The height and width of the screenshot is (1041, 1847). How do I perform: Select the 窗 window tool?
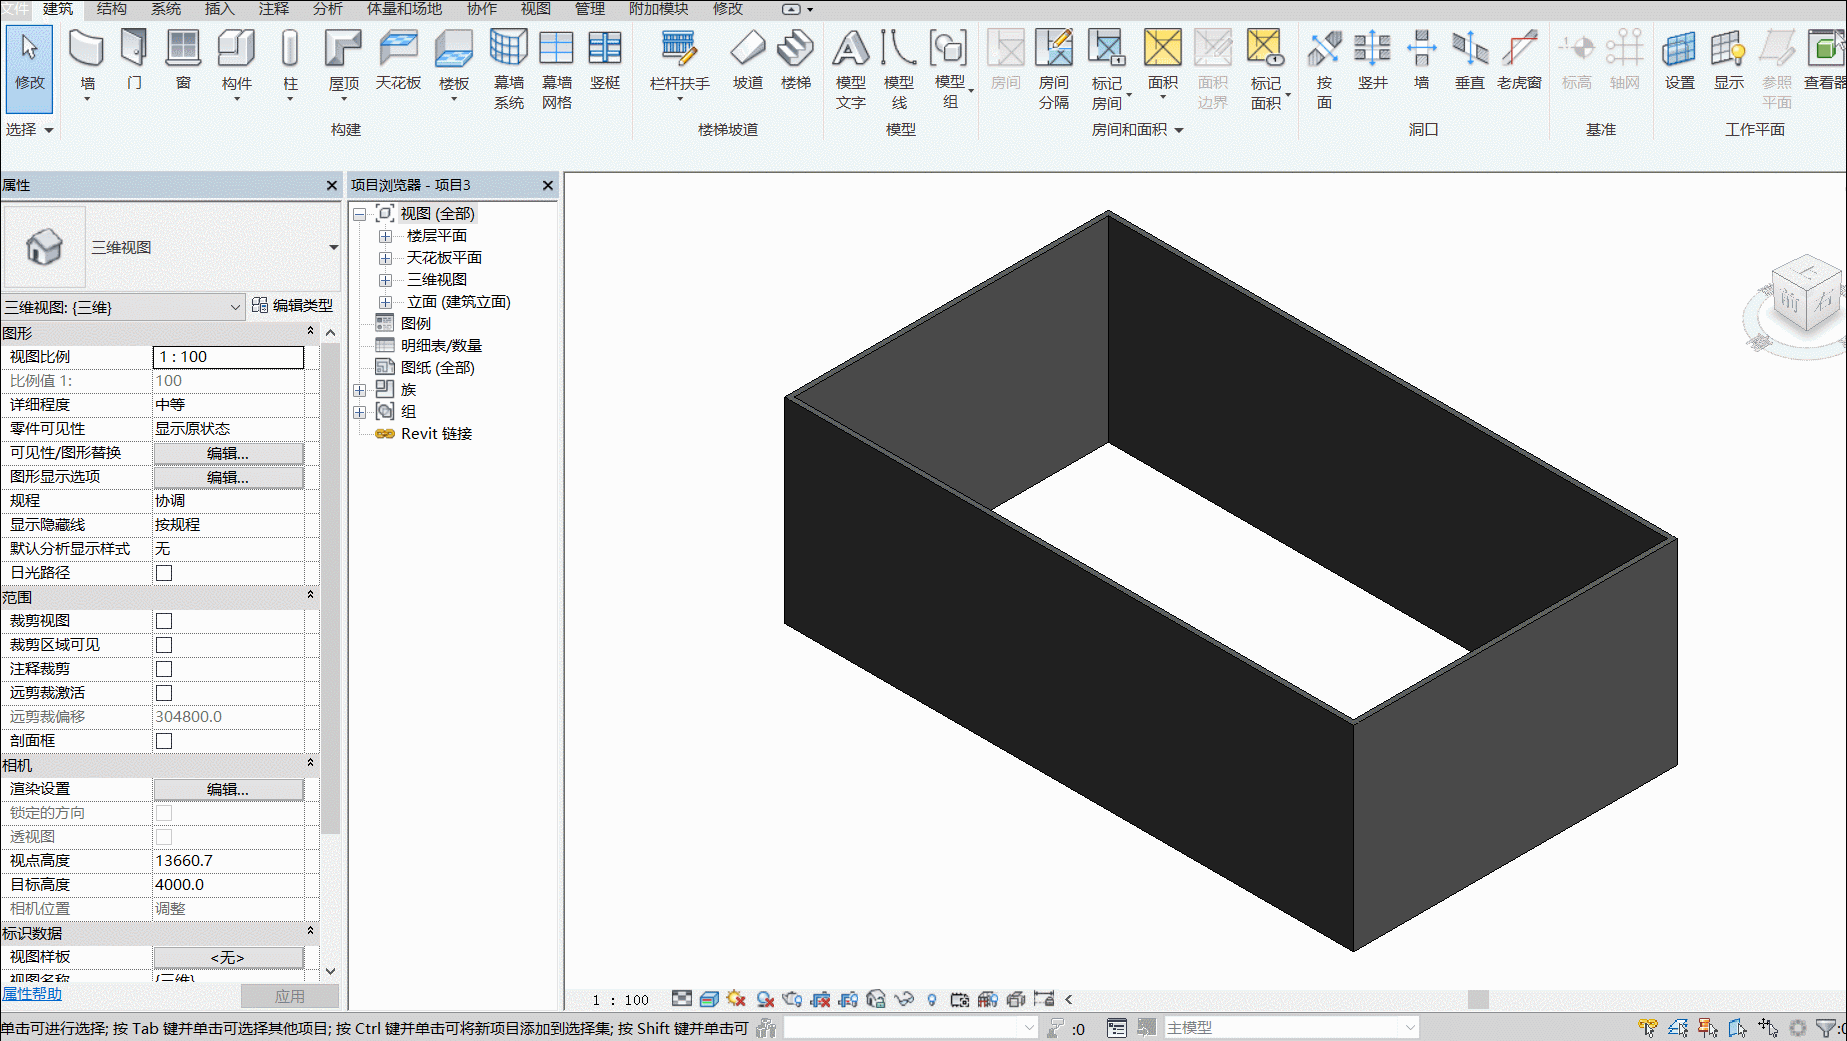point(183,60)
